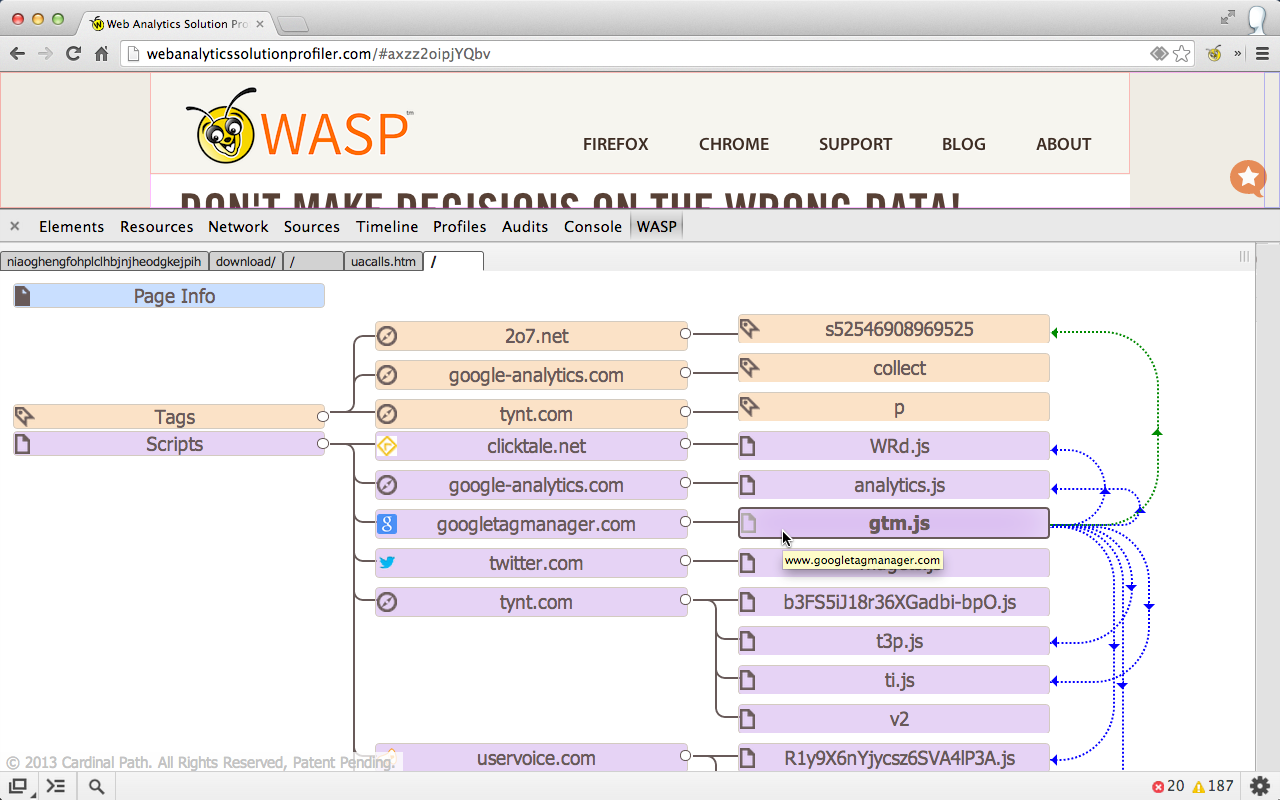Select the Console tab
The height and width of the screenshot is (800, 1280).
coord(593,226)
